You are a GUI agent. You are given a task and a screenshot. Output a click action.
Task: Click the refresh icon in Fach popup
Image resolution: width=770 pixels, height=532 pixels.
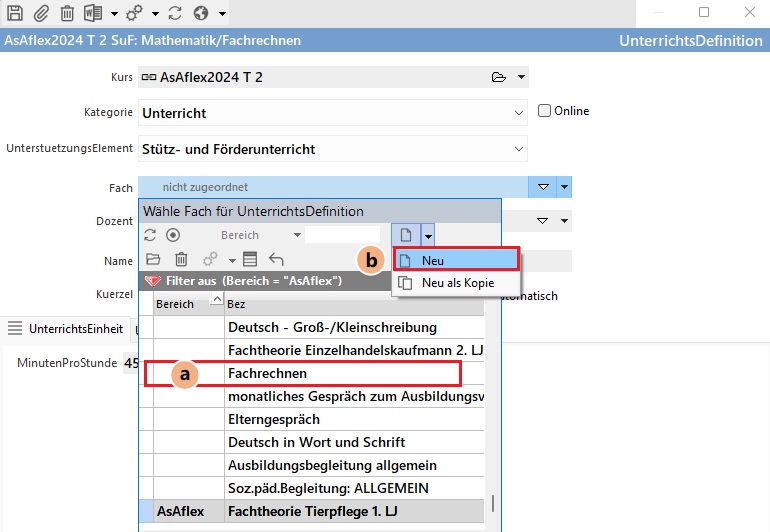pyautogui.click(x=151, y=235)
